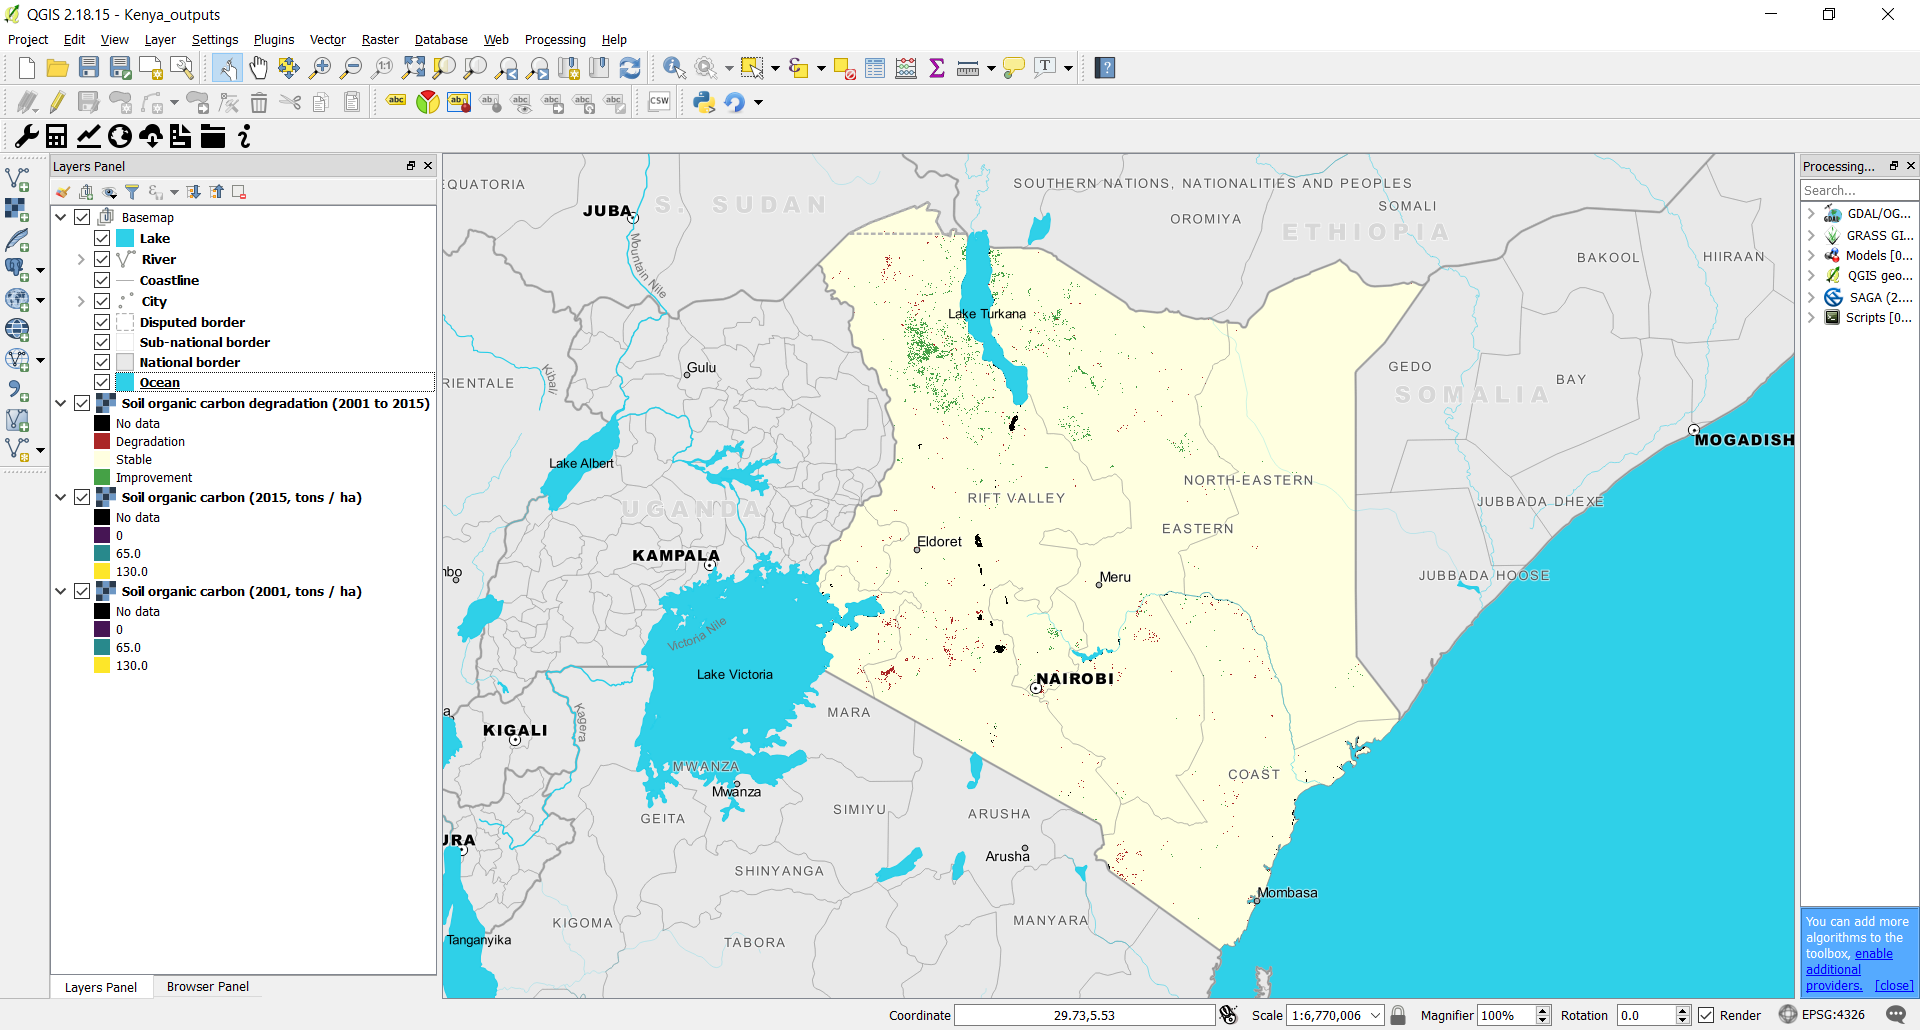1920x1030 pixels.
Task: Activate the Zoom In magnifier tool
Action: coord(320,68)
